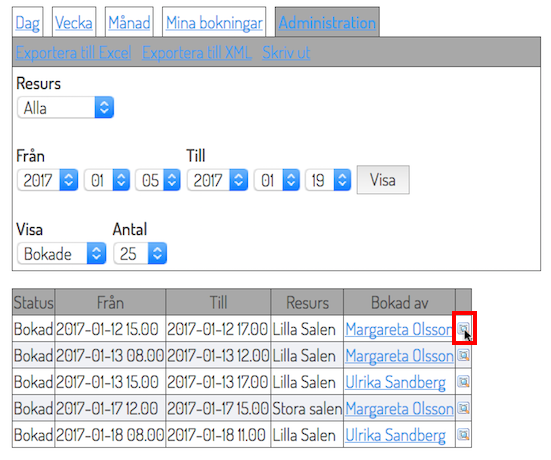The image size is (551, 460).
Task: Click the Visa button
Action: [x=383, y=180]
